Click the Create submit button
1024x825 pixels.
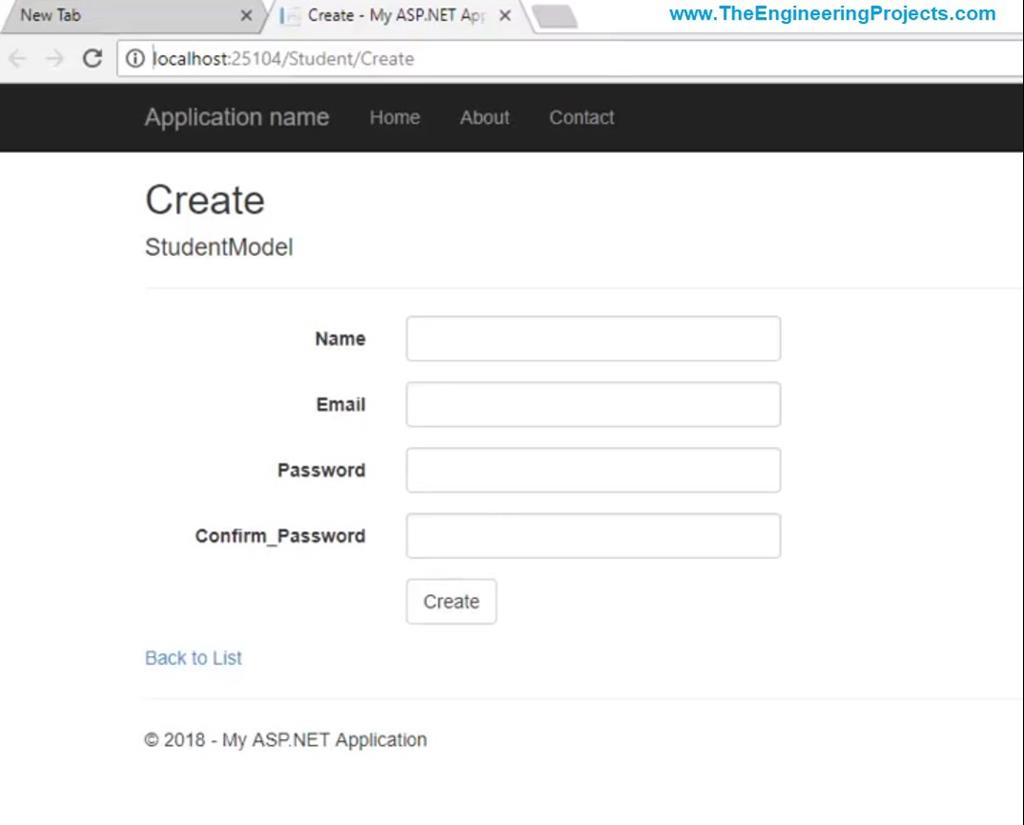point(451,601)
